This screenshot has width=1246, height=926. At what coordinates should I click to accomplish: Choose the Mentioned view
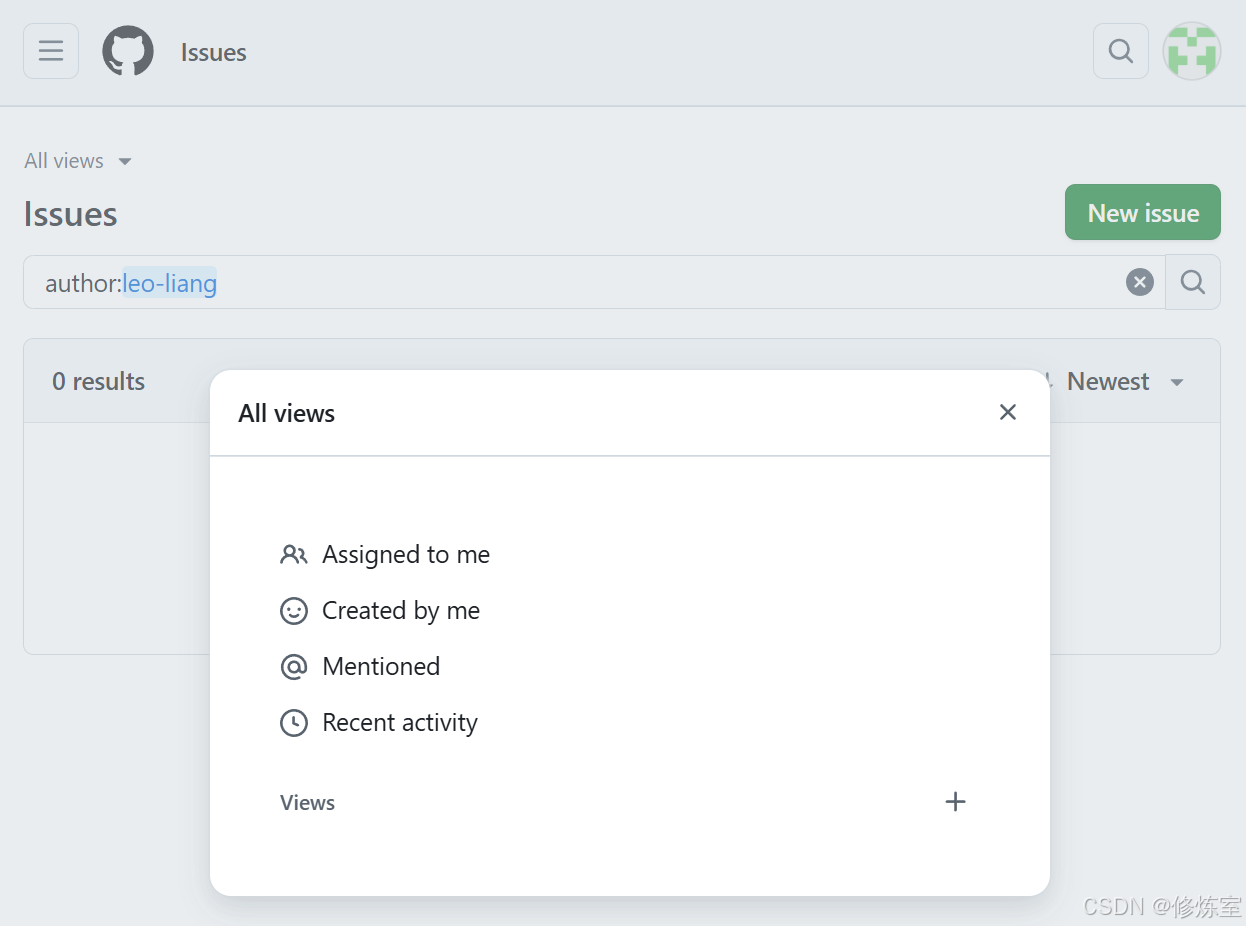[x=381, y=667]
